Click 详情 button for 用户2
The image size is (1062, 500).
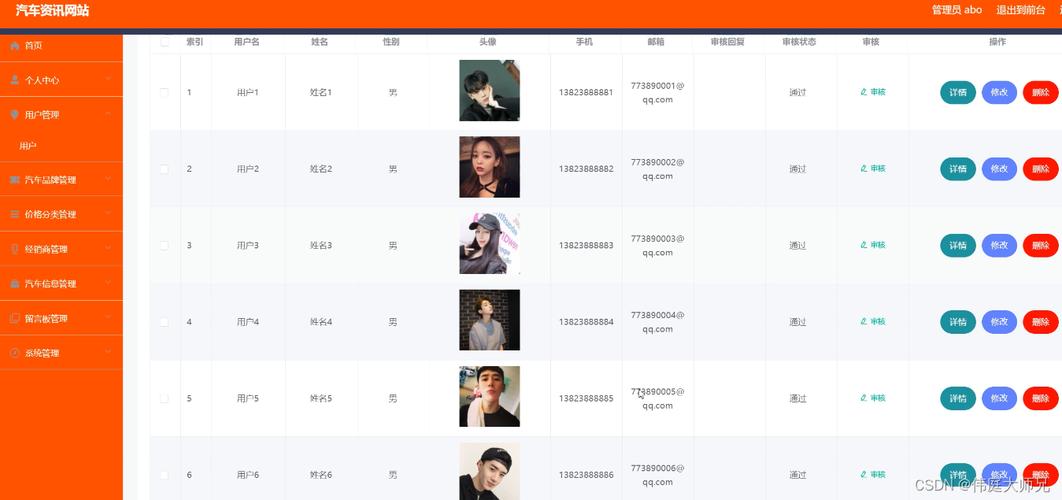pyautogui.click(x=958, y=169)
